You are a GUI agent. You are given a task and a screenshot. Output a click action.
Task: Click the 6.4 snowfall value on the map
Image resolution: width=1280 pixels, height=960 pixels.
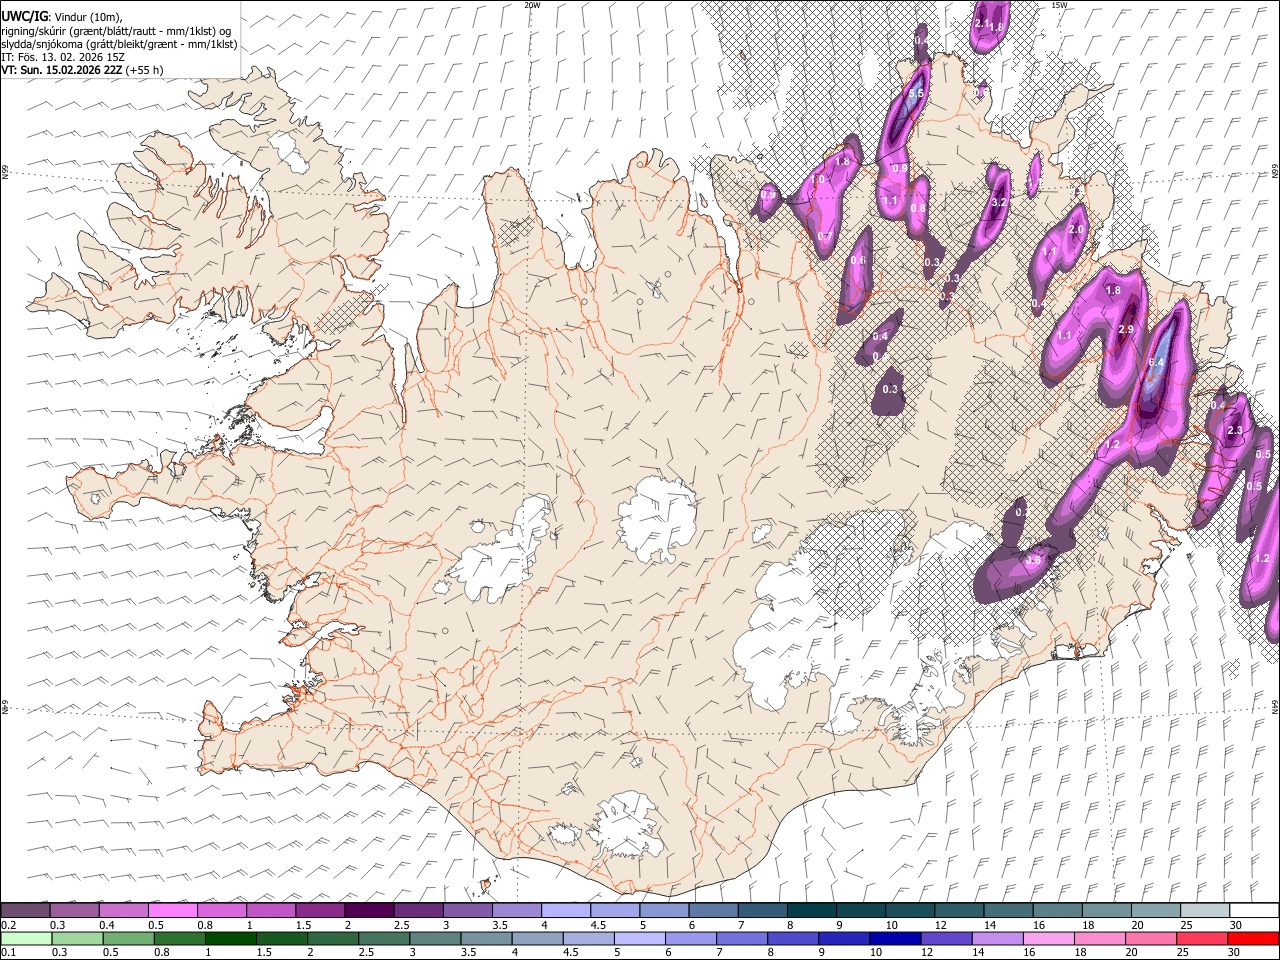pos(1158,362)
